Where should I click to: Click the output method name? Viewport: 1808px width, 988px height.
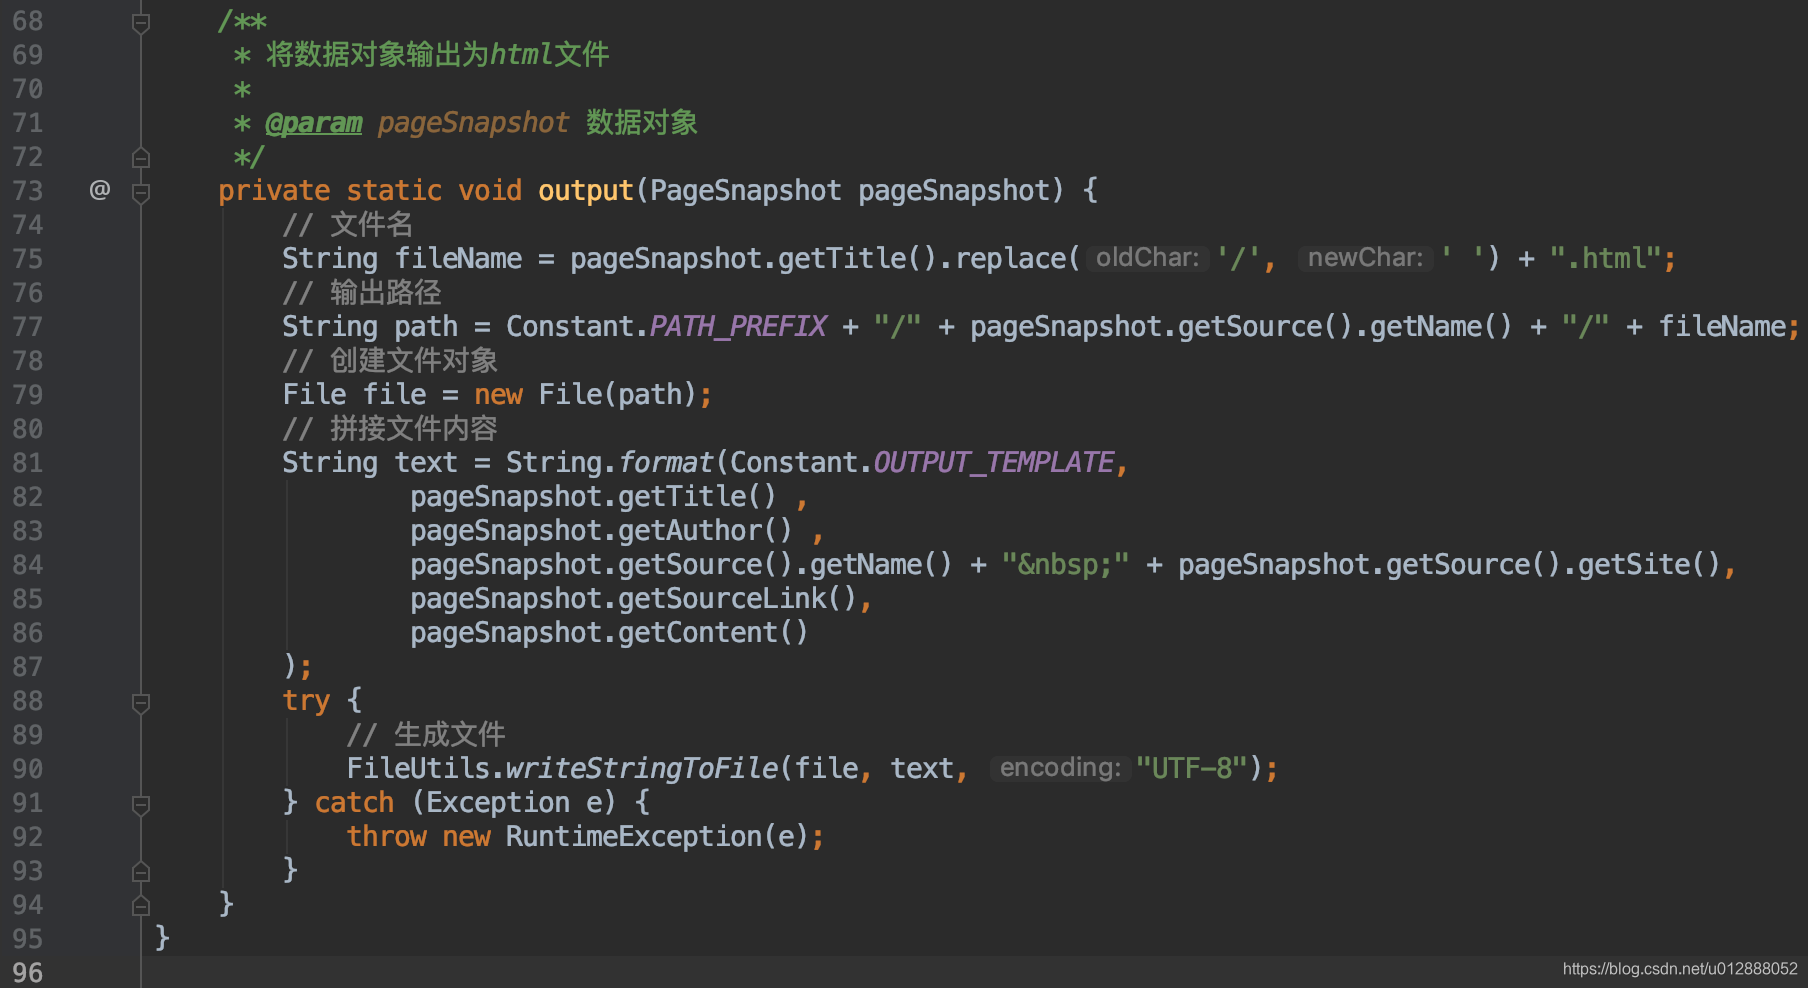tap(586, 190)
